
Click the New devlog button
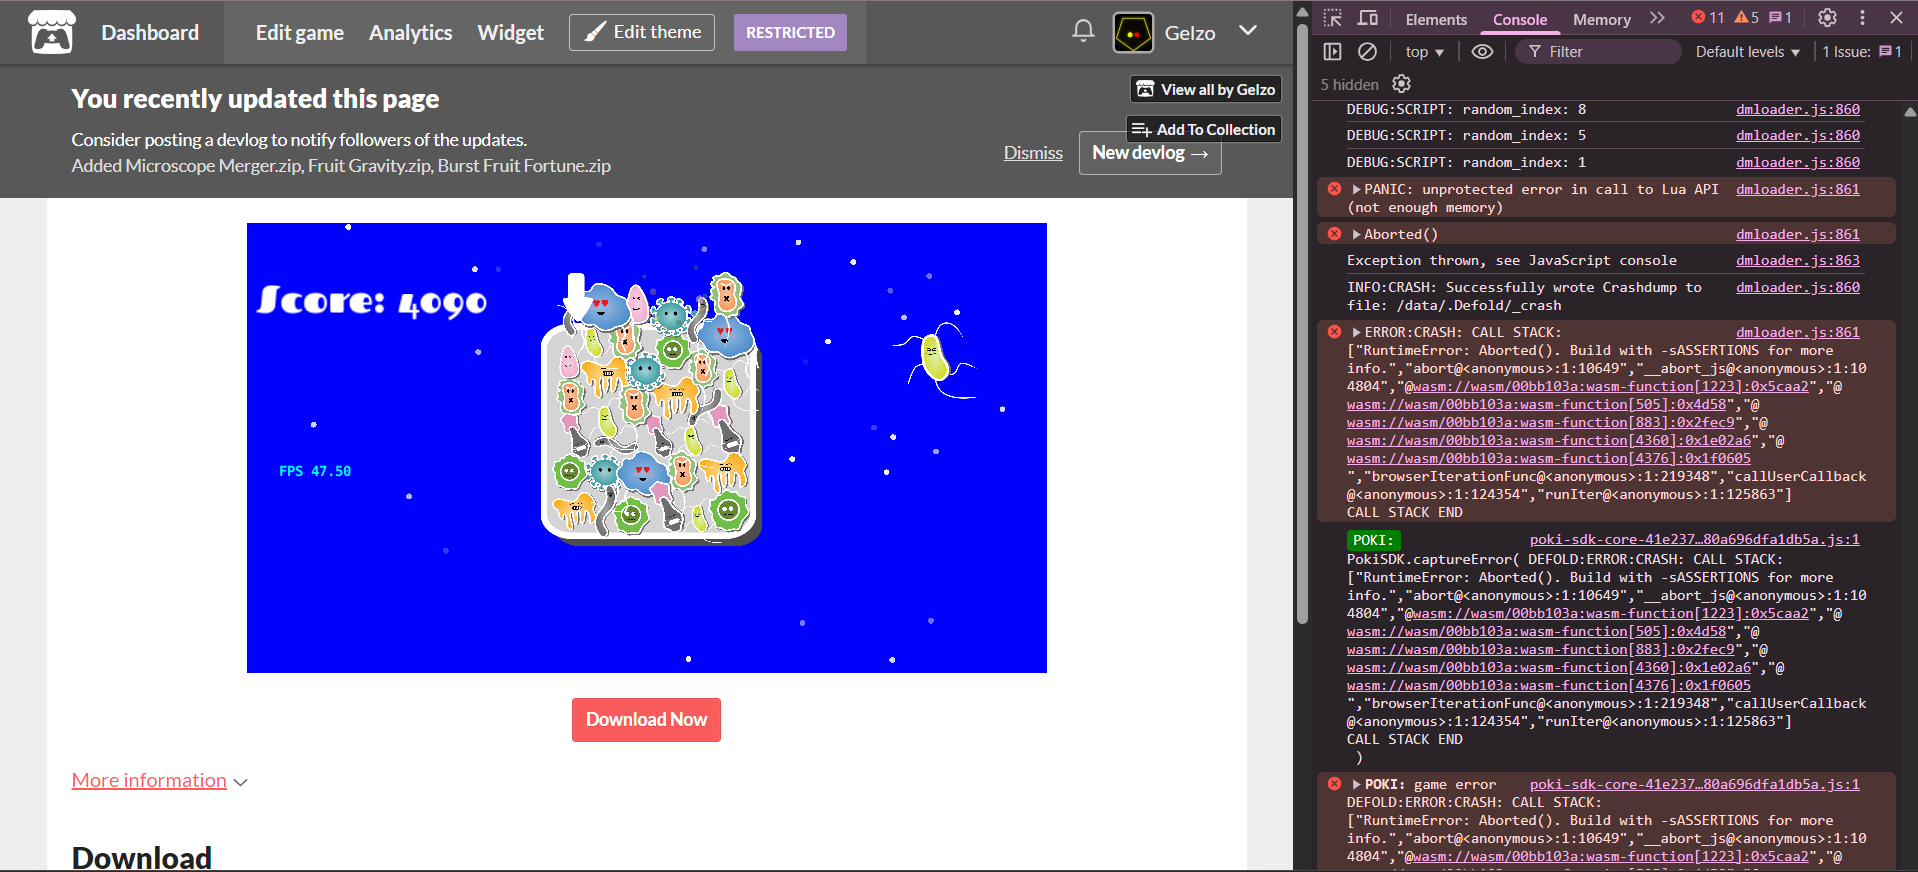click(1150, 152)
